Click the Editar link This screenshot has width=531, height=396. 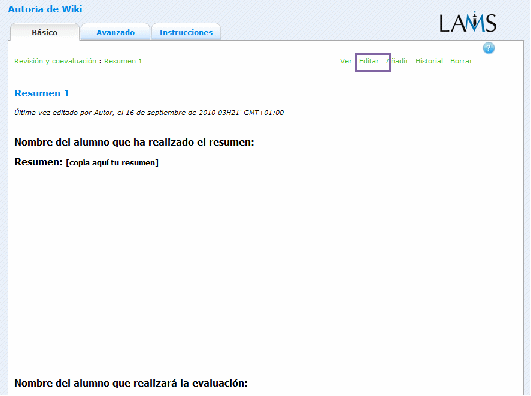pyautogui.click(x=369, y=61)
